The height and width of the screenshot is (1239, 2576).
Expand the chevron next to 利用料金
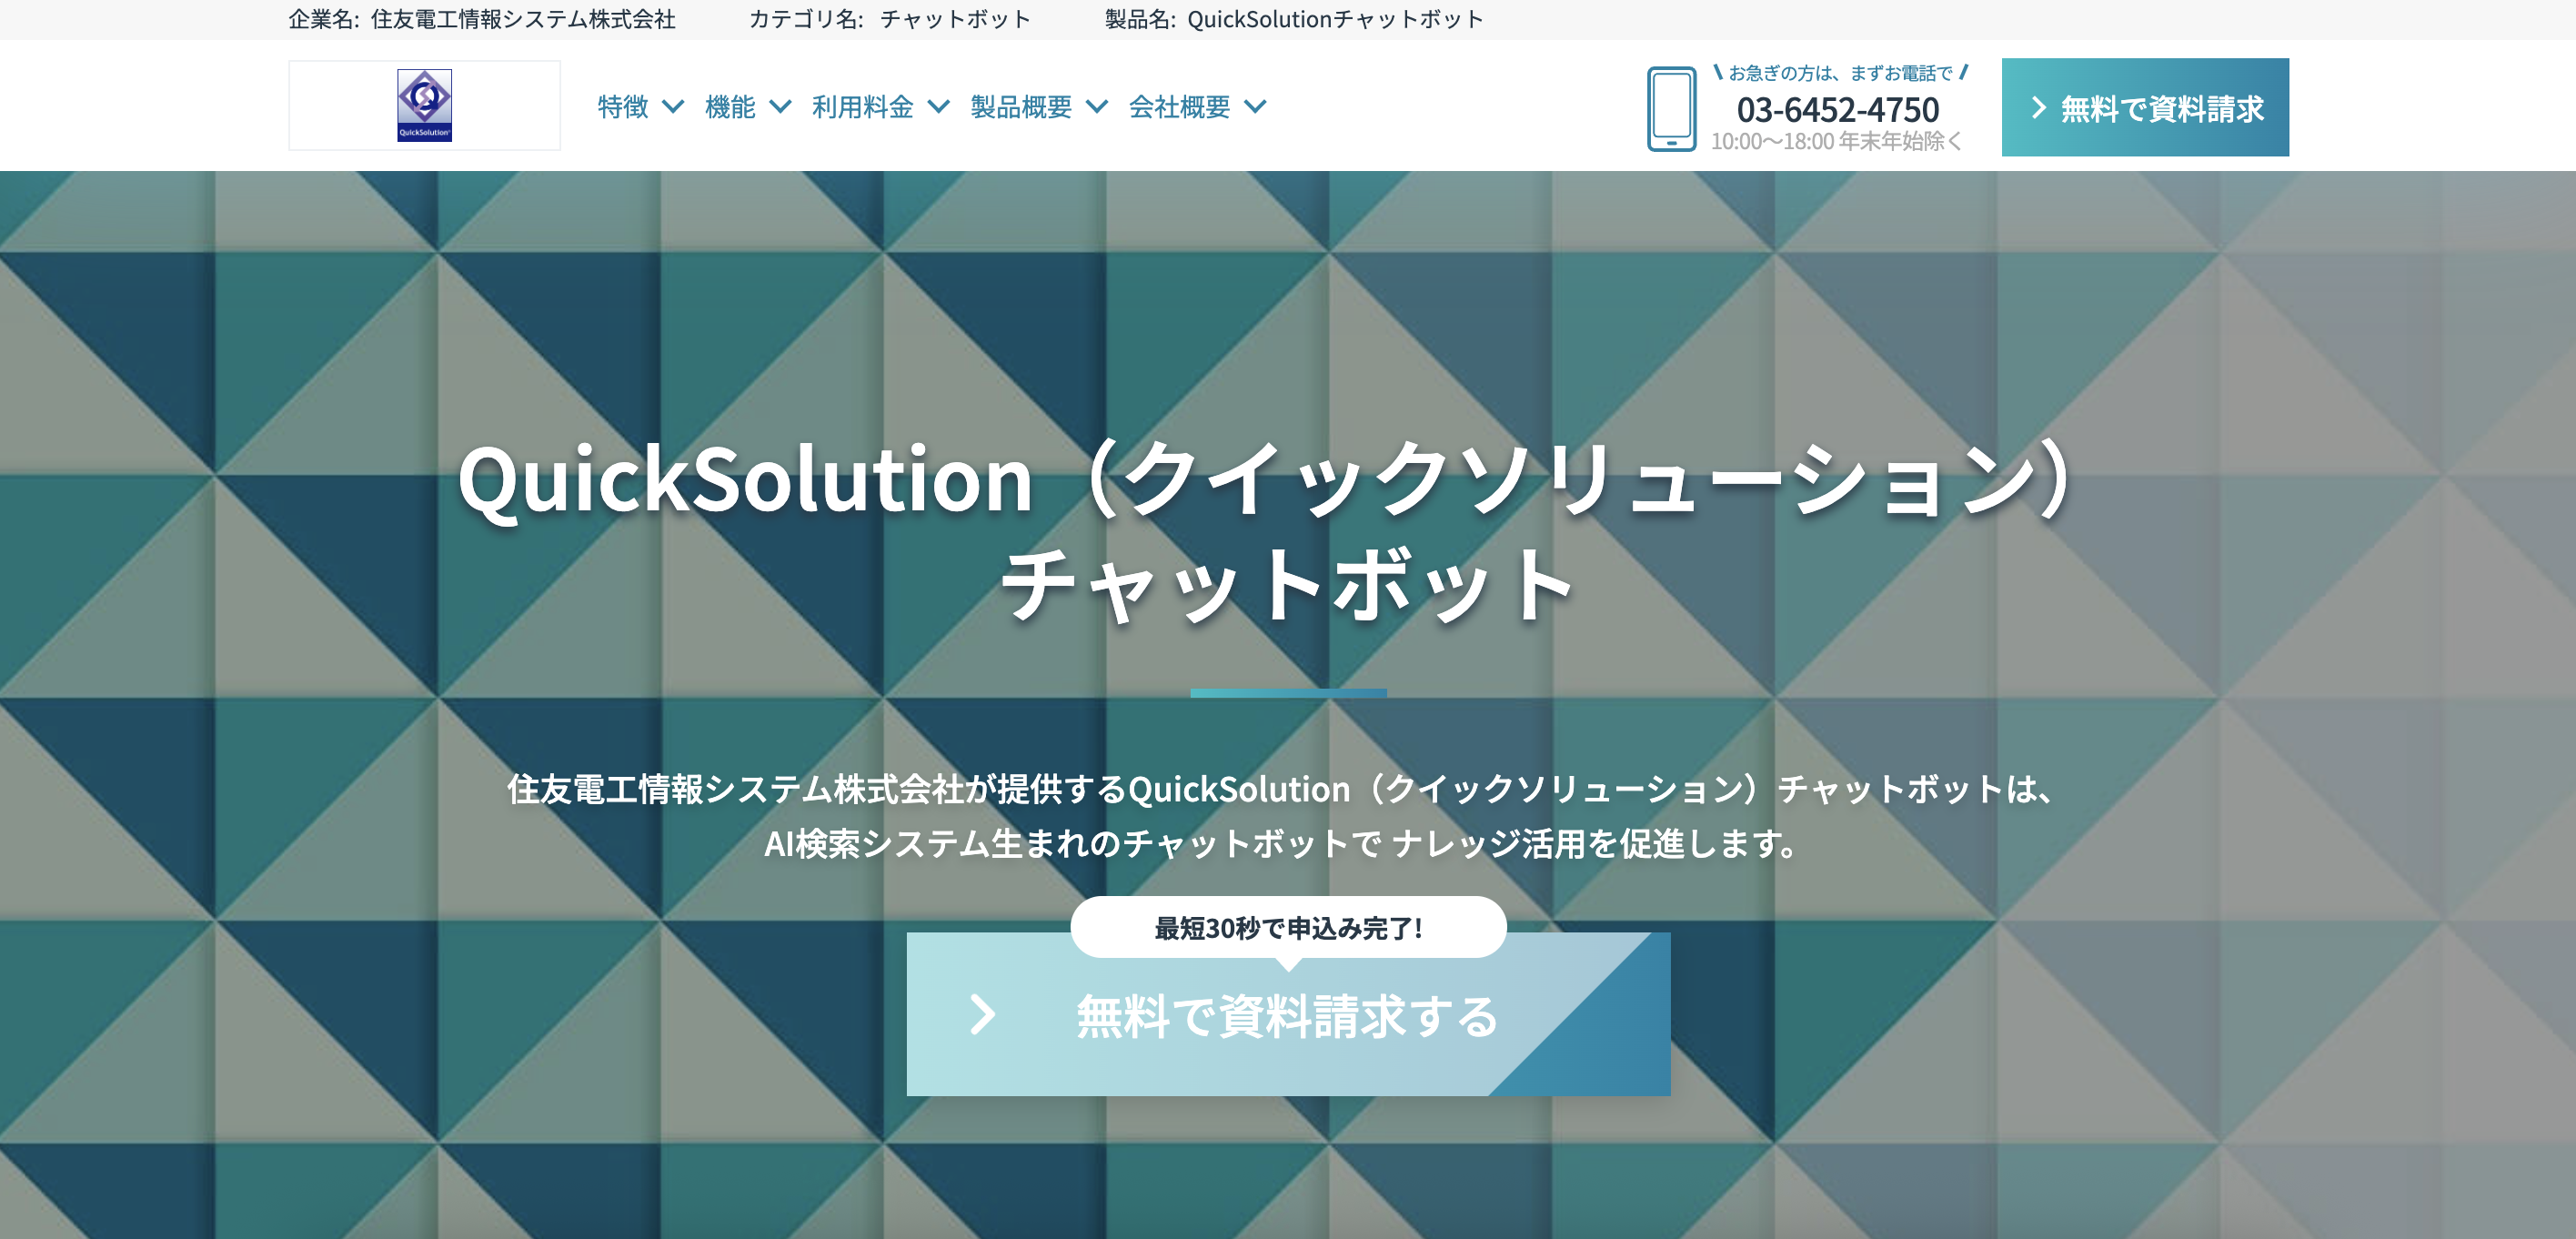(x=938, y=106)
